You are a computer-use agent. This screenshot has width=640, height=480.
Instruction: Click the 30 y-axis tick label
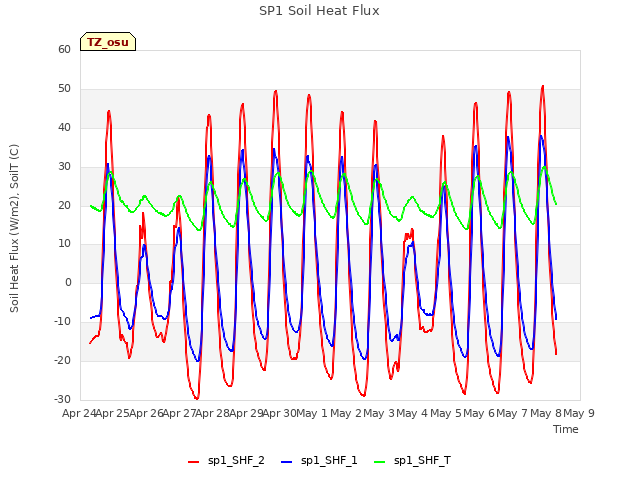tap(64, 167)
